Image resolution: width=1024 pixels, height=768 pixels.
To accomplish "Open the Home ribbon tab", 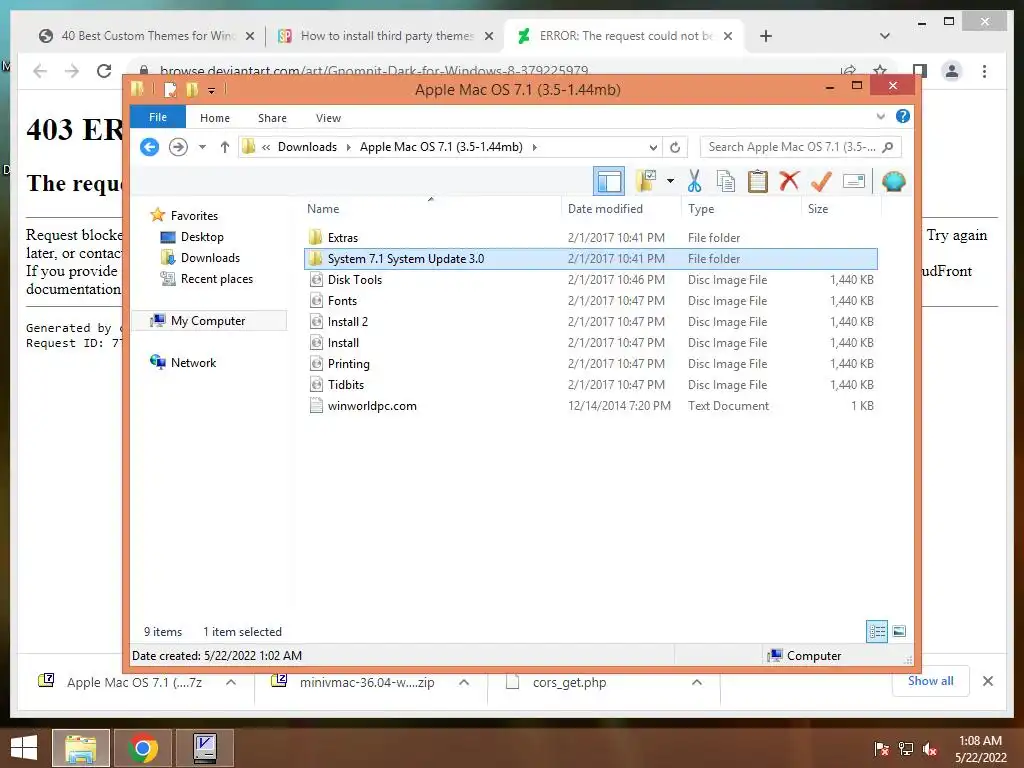I will click(x=215, y=118).
